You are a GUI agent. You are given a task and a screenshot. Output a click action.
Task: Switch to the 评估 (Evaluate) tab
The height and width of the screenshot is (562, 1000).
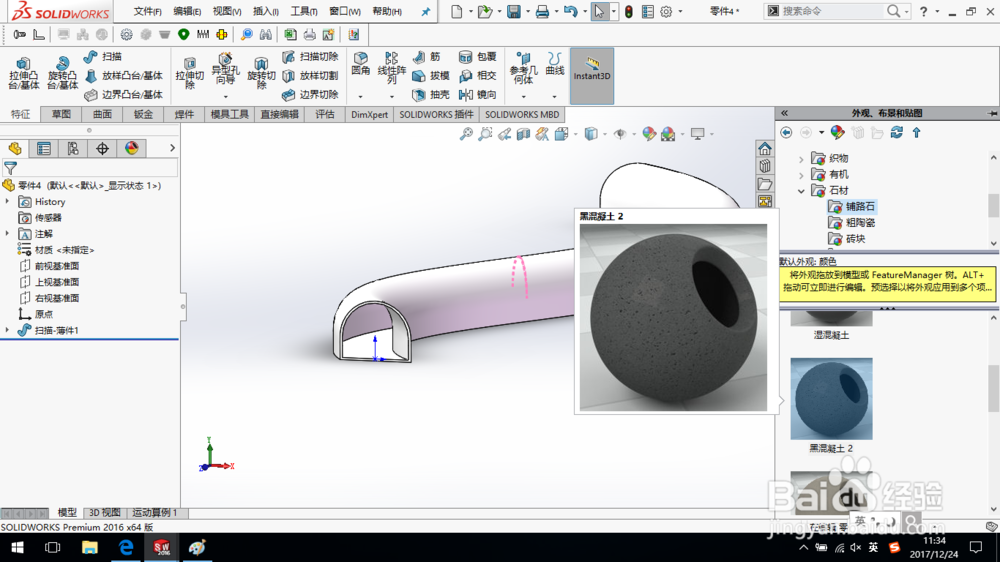pos(325,114)
